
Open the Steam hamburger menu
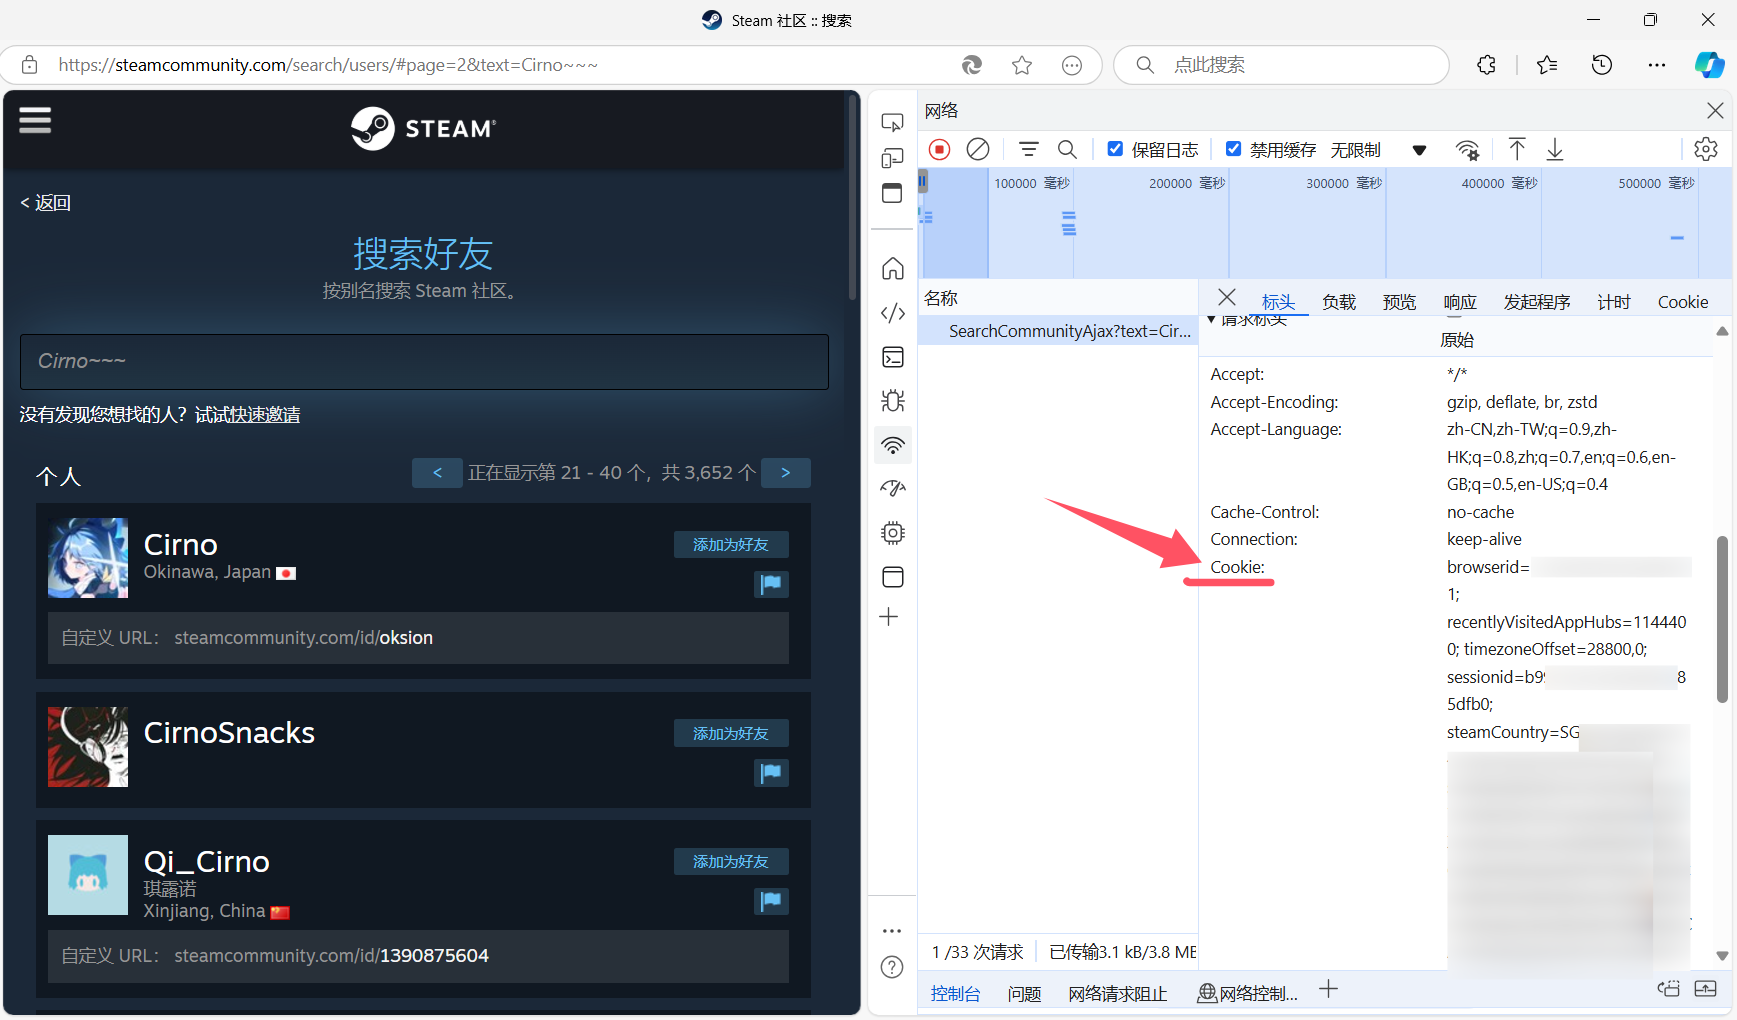[x=35, y=121]
